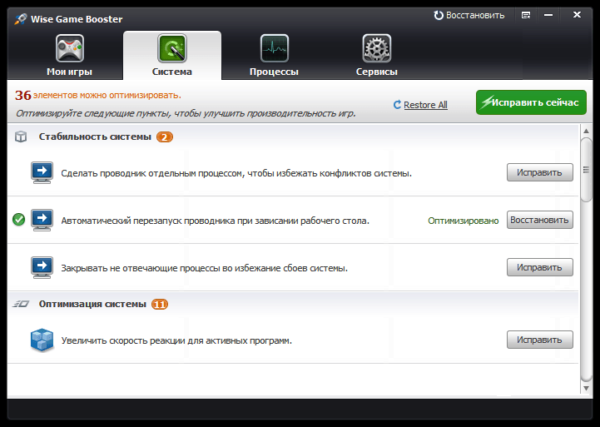Click Исправить for Закрывать не отвечающие процессы

click(x=540, y=267)
